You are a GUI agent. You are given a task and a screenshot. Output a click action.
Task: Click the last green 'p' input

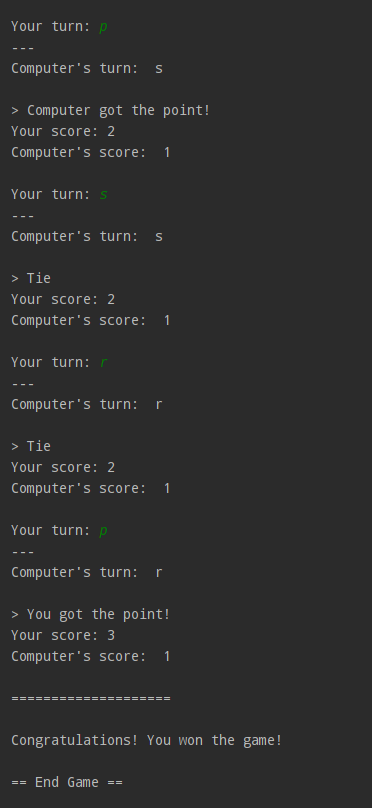103,531
